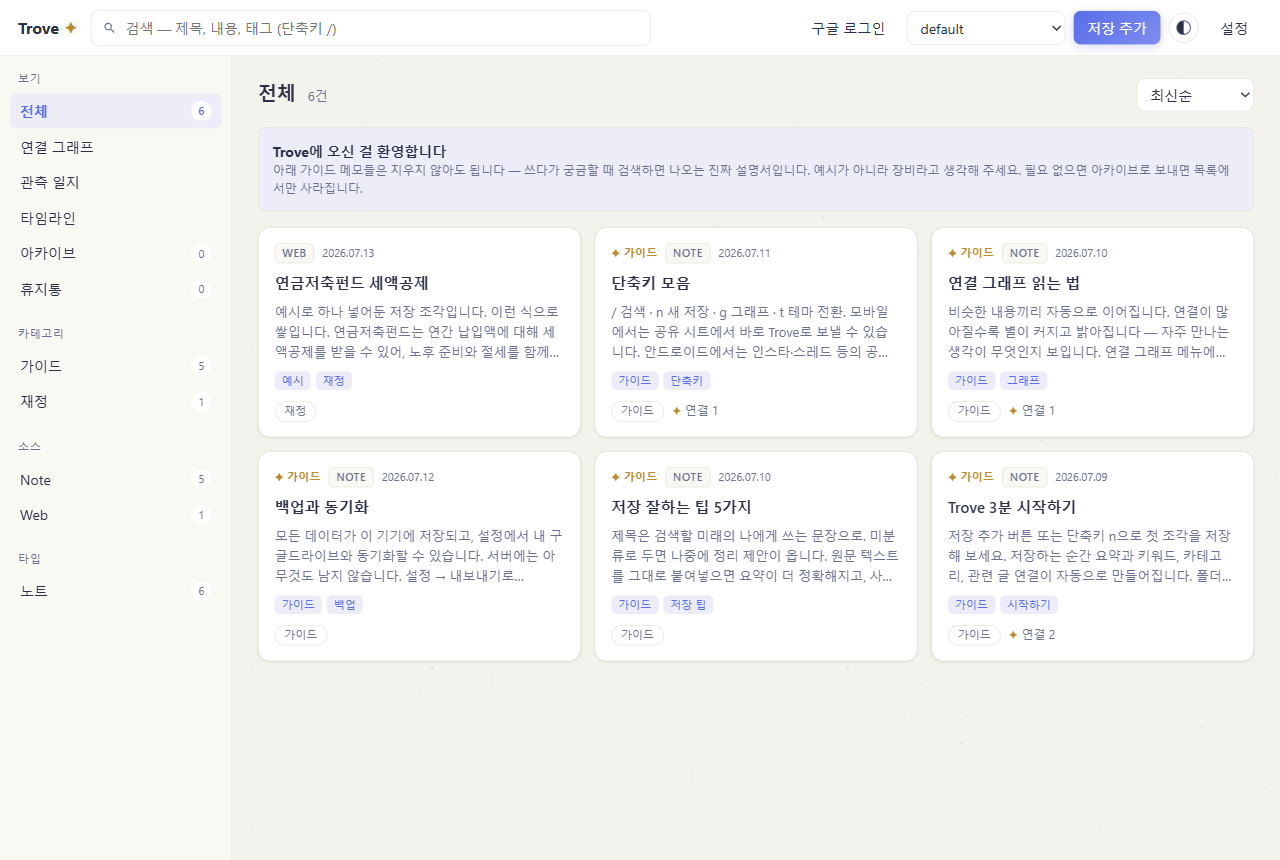Focus the search input field
The image size is (1280, 860).
point(371,28)
